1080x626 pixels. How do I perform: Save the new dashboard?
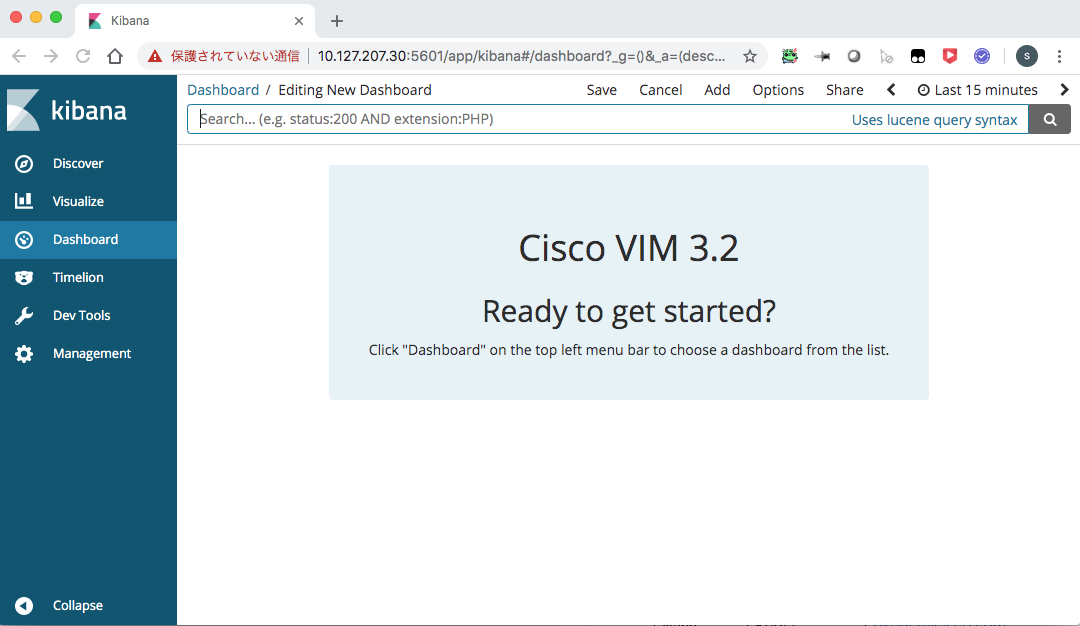tap(601, 89)
